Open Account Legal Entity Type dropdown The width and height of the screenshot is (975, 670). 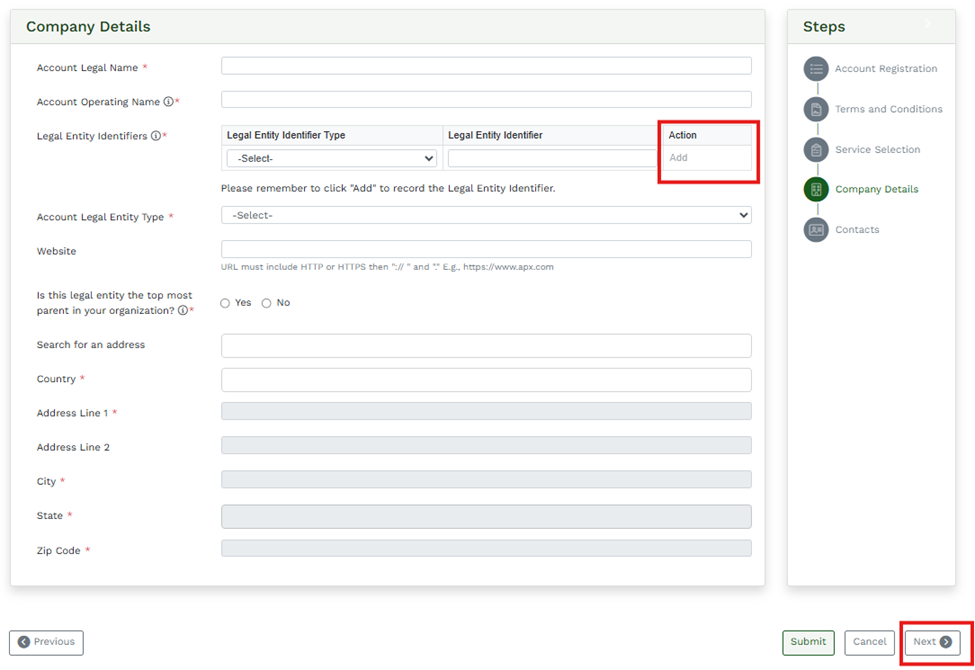486,215
